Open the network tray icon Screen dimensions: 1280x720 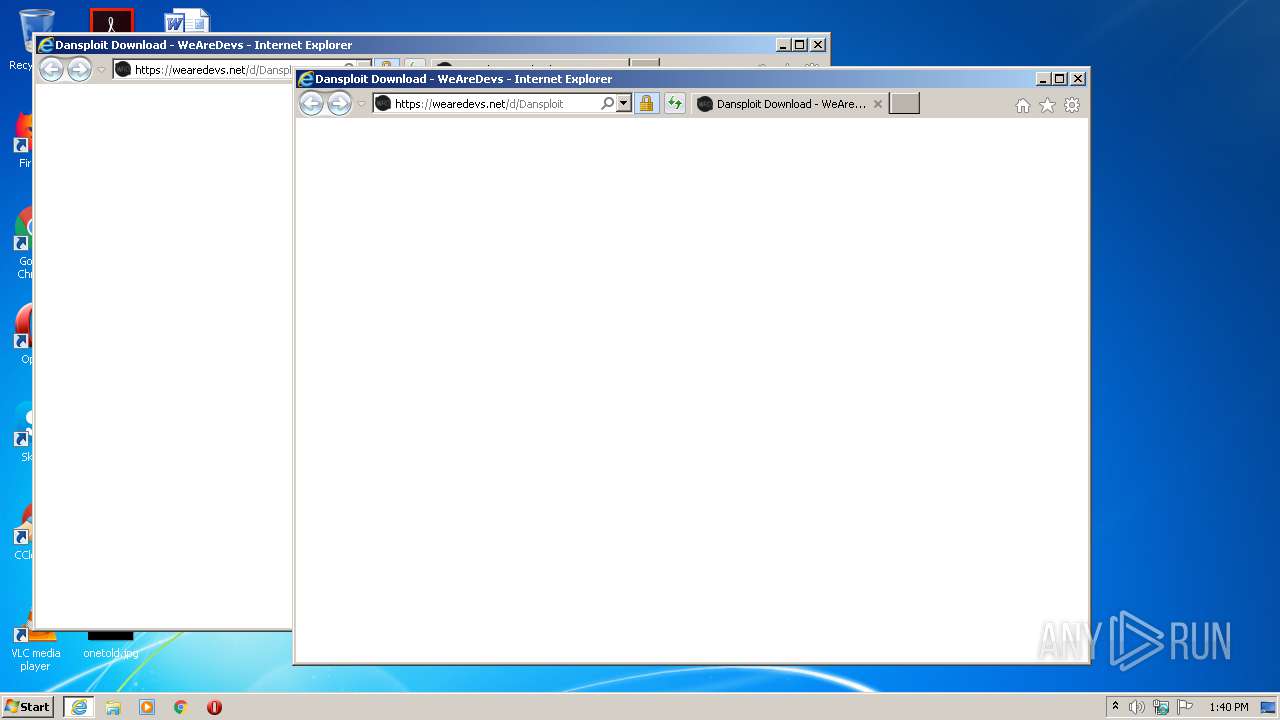click(1161, 707)
